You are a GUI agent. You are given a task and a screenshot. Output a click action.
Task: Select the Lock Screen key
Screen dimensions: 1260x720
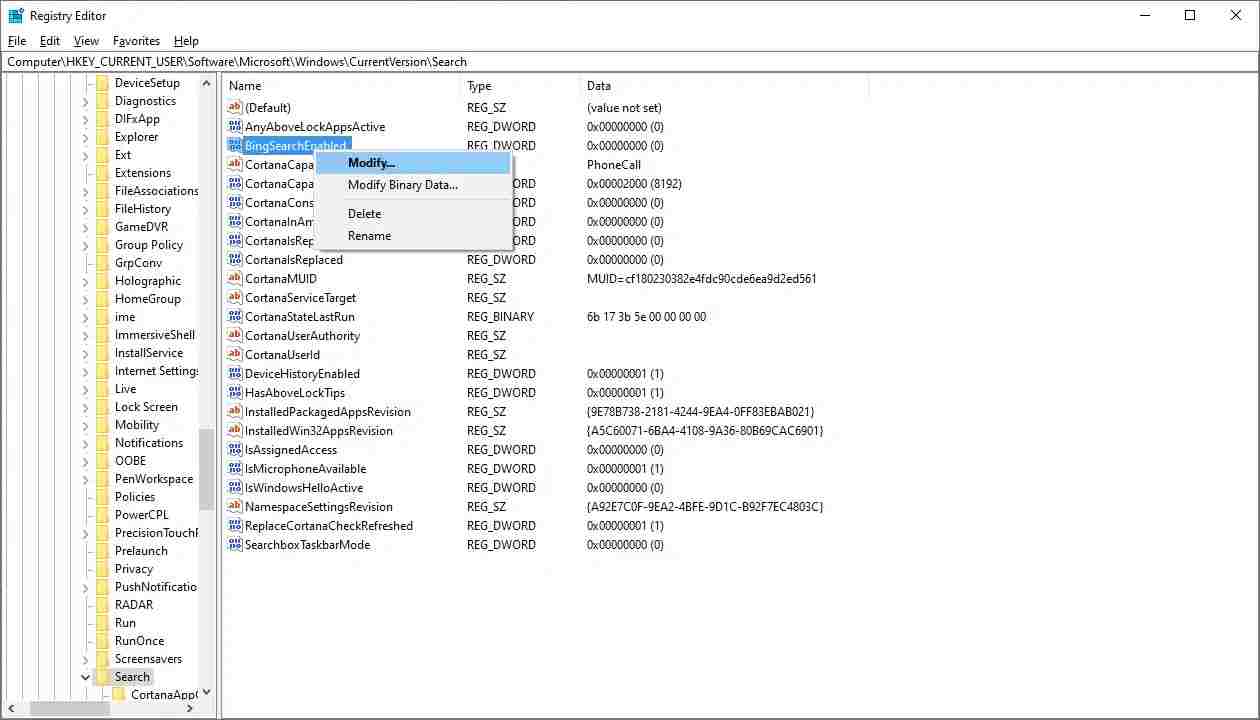pos(146,407)
